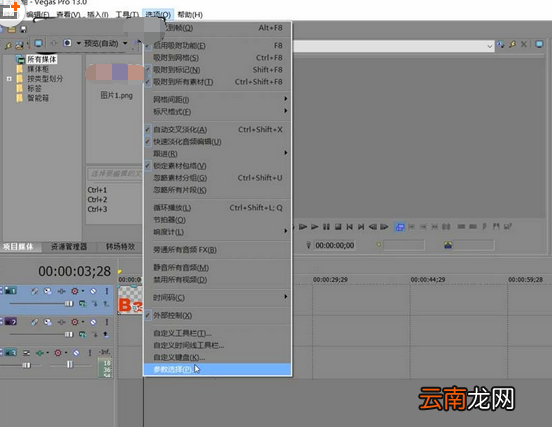This screenshot has height=427, width=552.
Task: Click Stop button in trimmer transport
Action: coord(338,227)
